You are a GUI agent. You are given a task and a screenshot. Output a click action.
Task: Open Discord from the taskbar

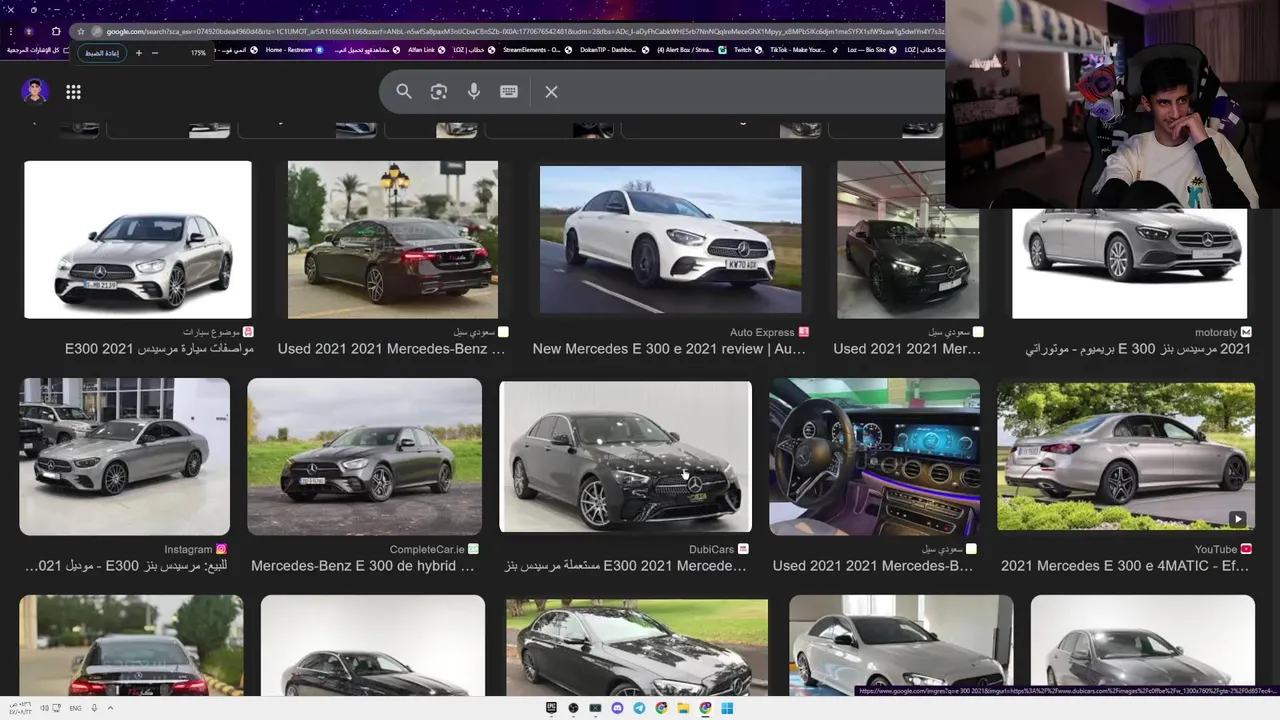point(617,708)
